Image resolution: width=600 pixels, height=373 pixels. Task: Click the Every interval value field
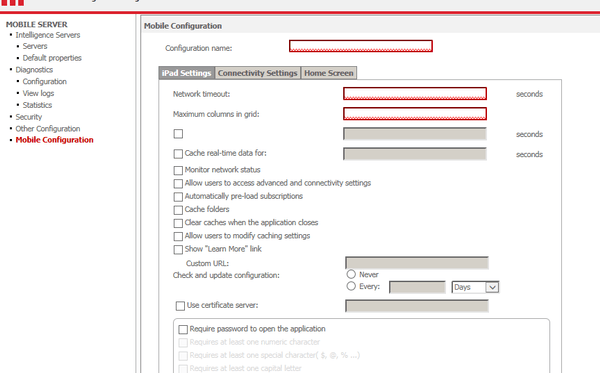417,287
